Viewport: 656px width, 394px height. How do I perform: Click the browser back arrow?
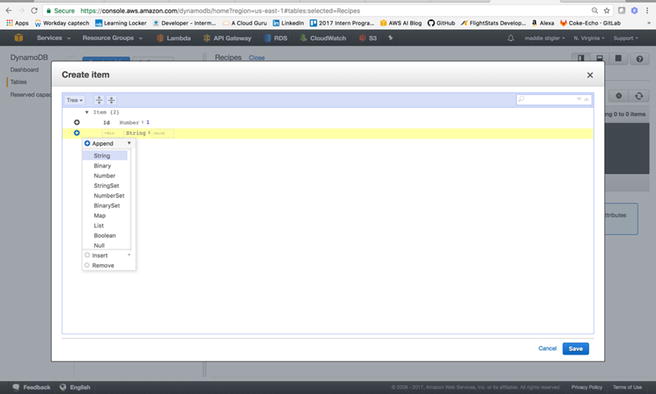pos(9,10)
